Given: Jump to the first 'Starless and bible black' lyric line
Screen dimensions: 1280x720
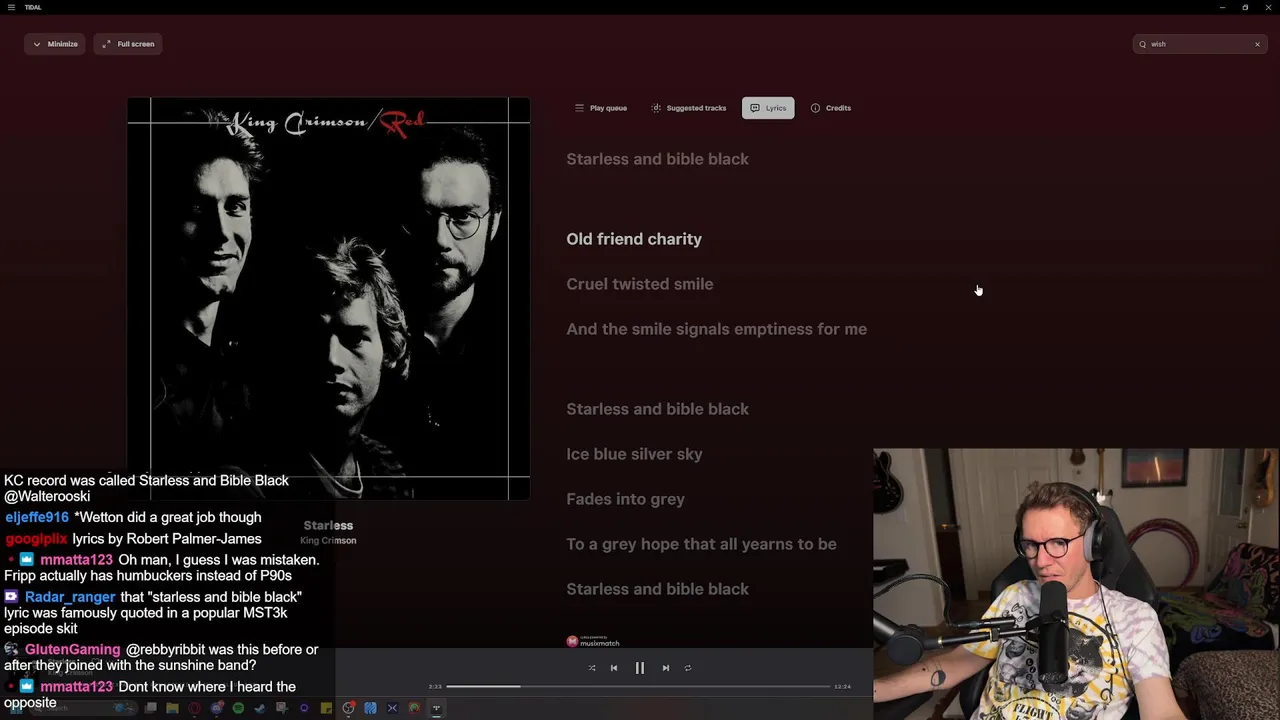Looking at the screenshot, I should tap(657, 159).
